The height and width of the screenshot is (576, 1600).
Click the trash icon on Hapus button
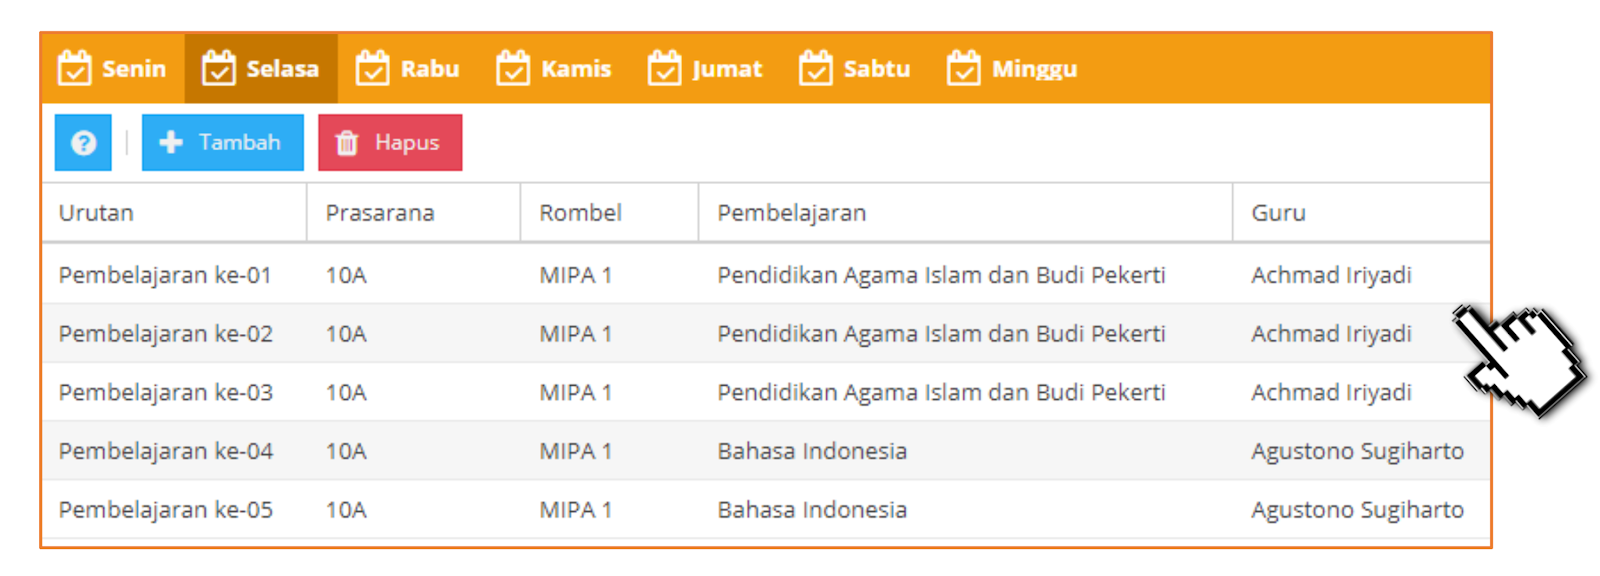coord(347,143)
